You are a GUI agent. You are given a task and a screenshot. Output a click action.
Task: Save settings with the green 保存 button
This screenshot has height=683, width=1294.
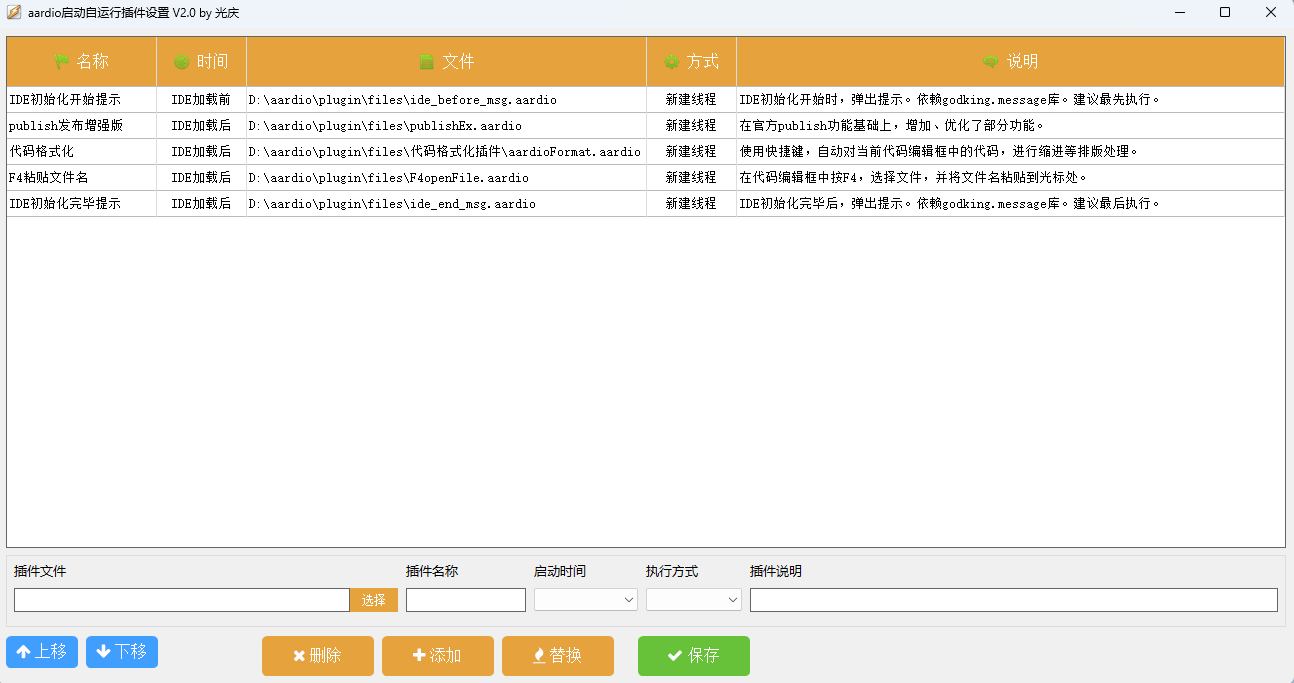tap(694, 656)
